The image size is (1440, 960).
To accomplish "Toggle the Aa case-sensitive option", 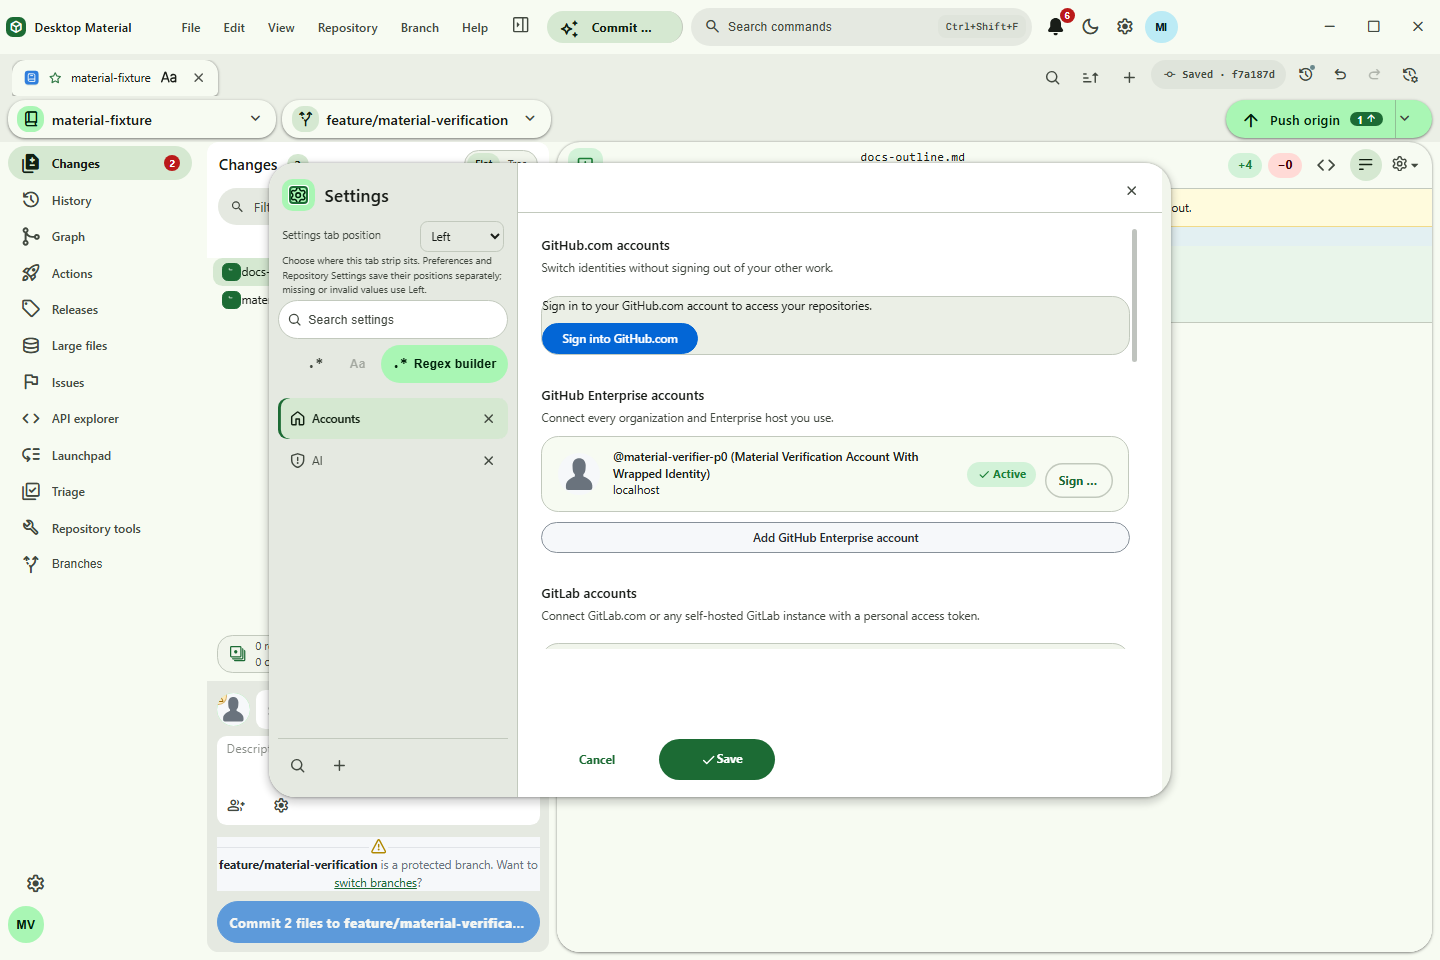I will pyautogui.click(x=357, y=363).
